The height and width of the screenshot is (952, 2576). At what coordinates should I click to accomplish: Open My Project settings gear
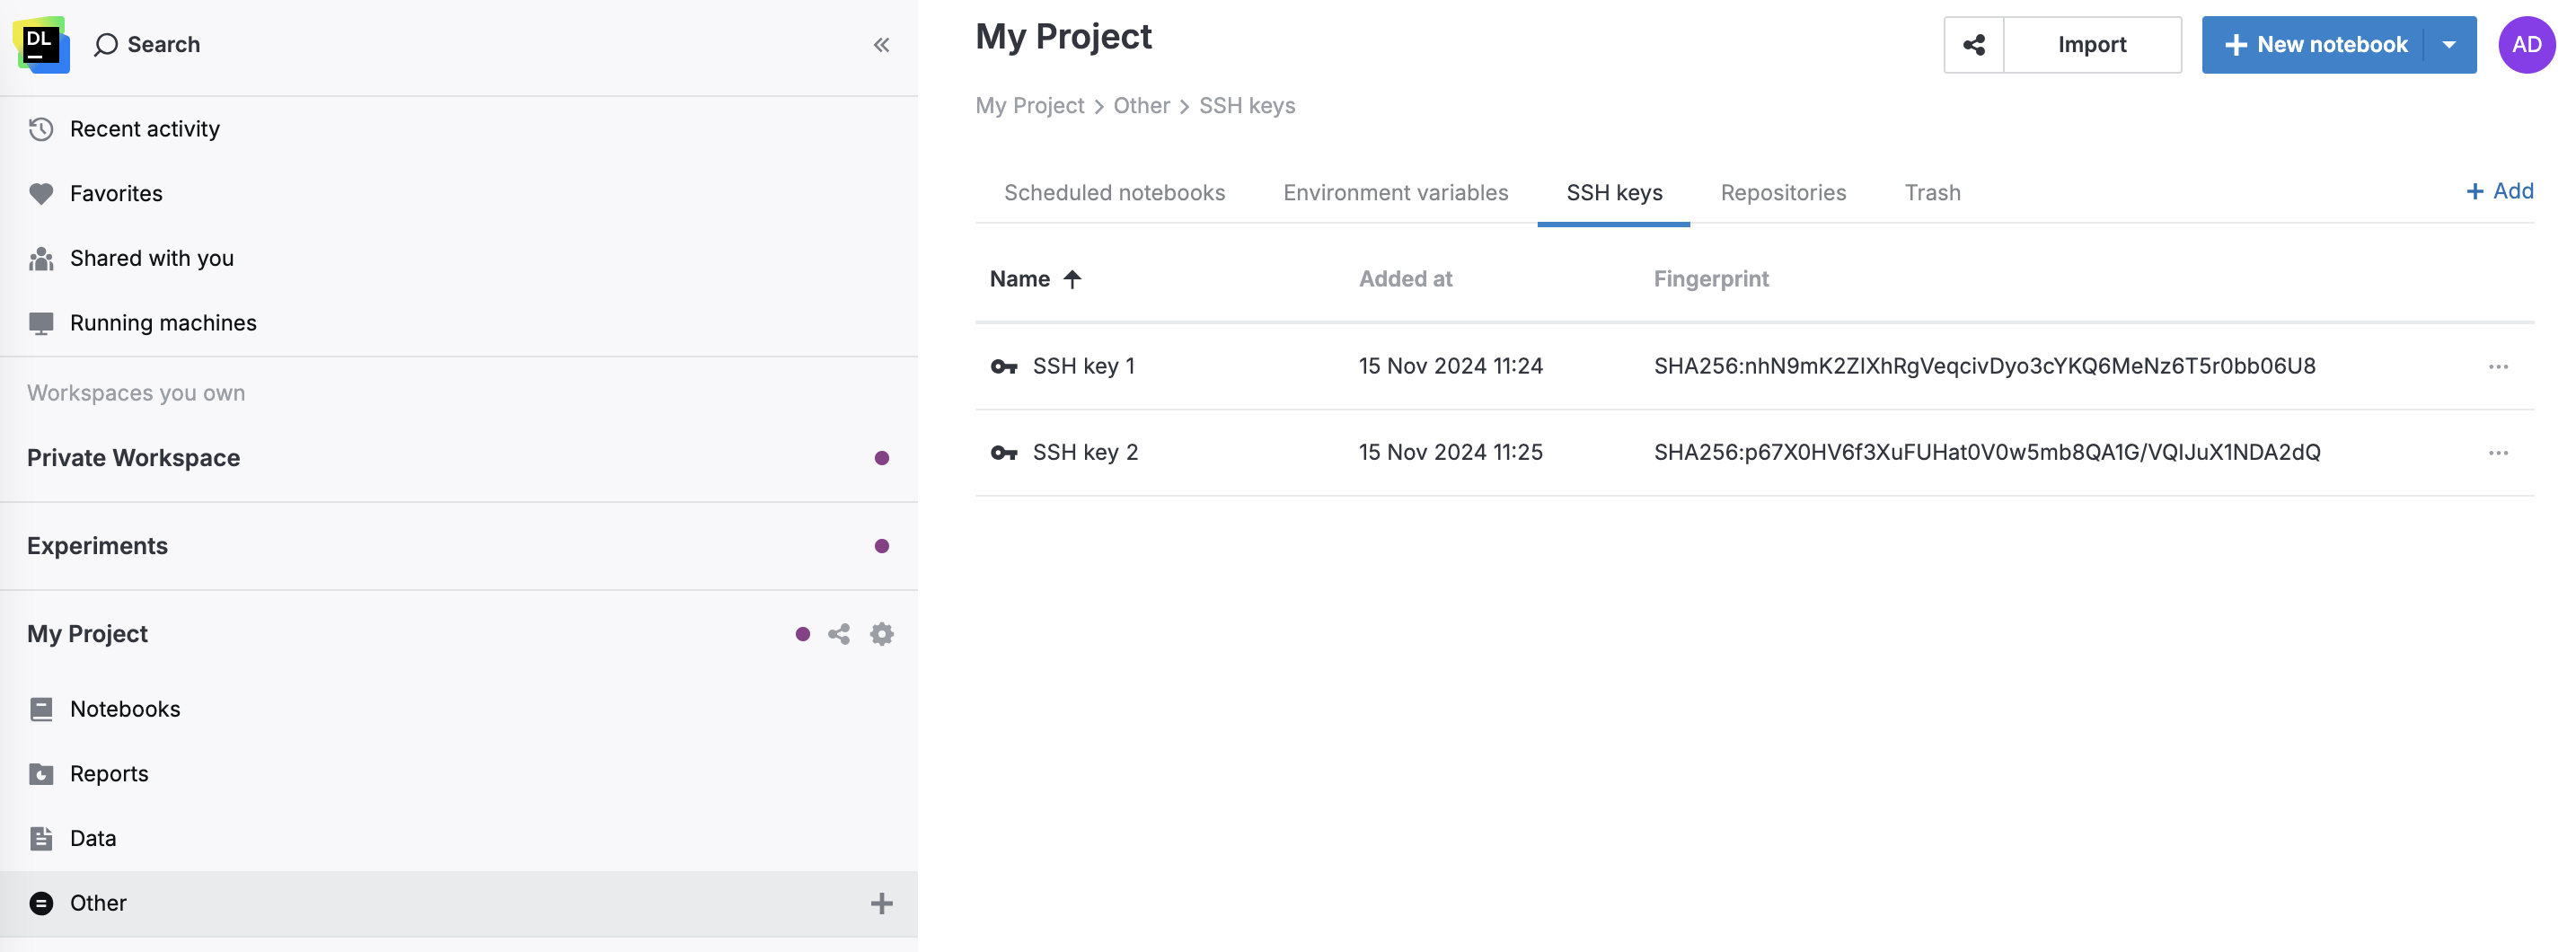click(x=881, y=634)
